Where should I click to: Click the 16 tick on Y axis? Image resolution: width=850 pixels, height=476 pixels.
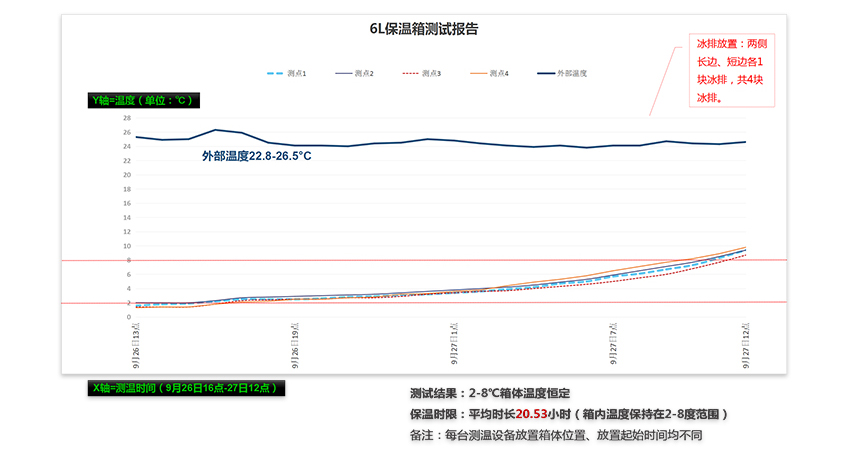(127, 203)
